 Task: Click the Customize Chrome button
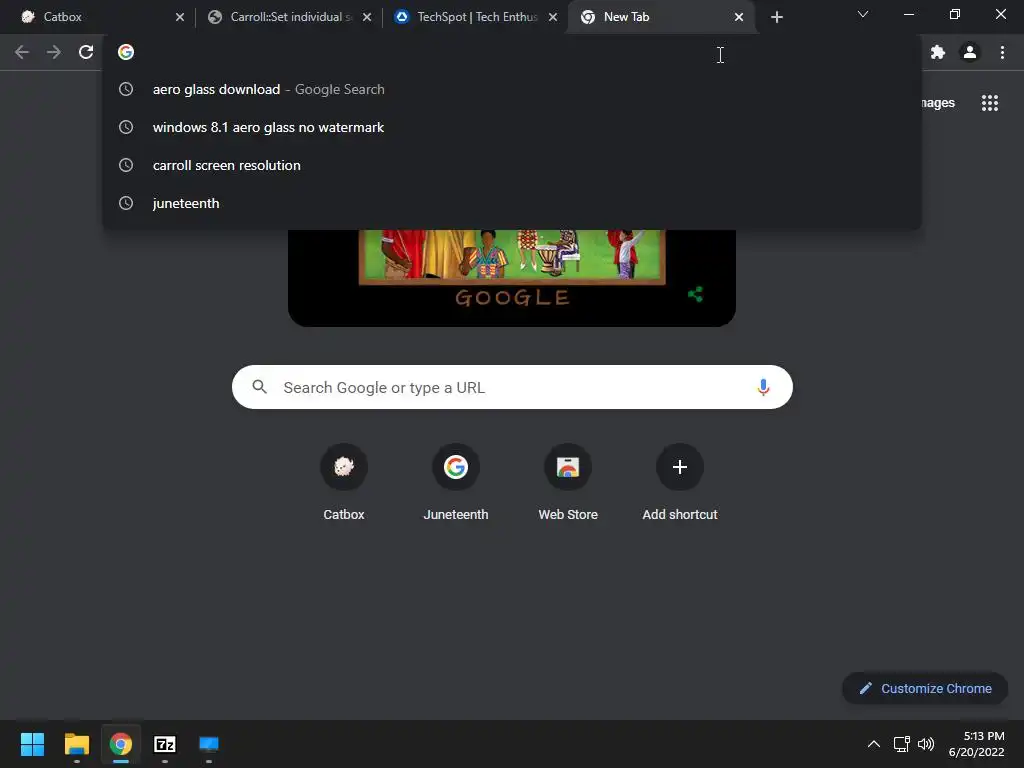click(925, 688)
